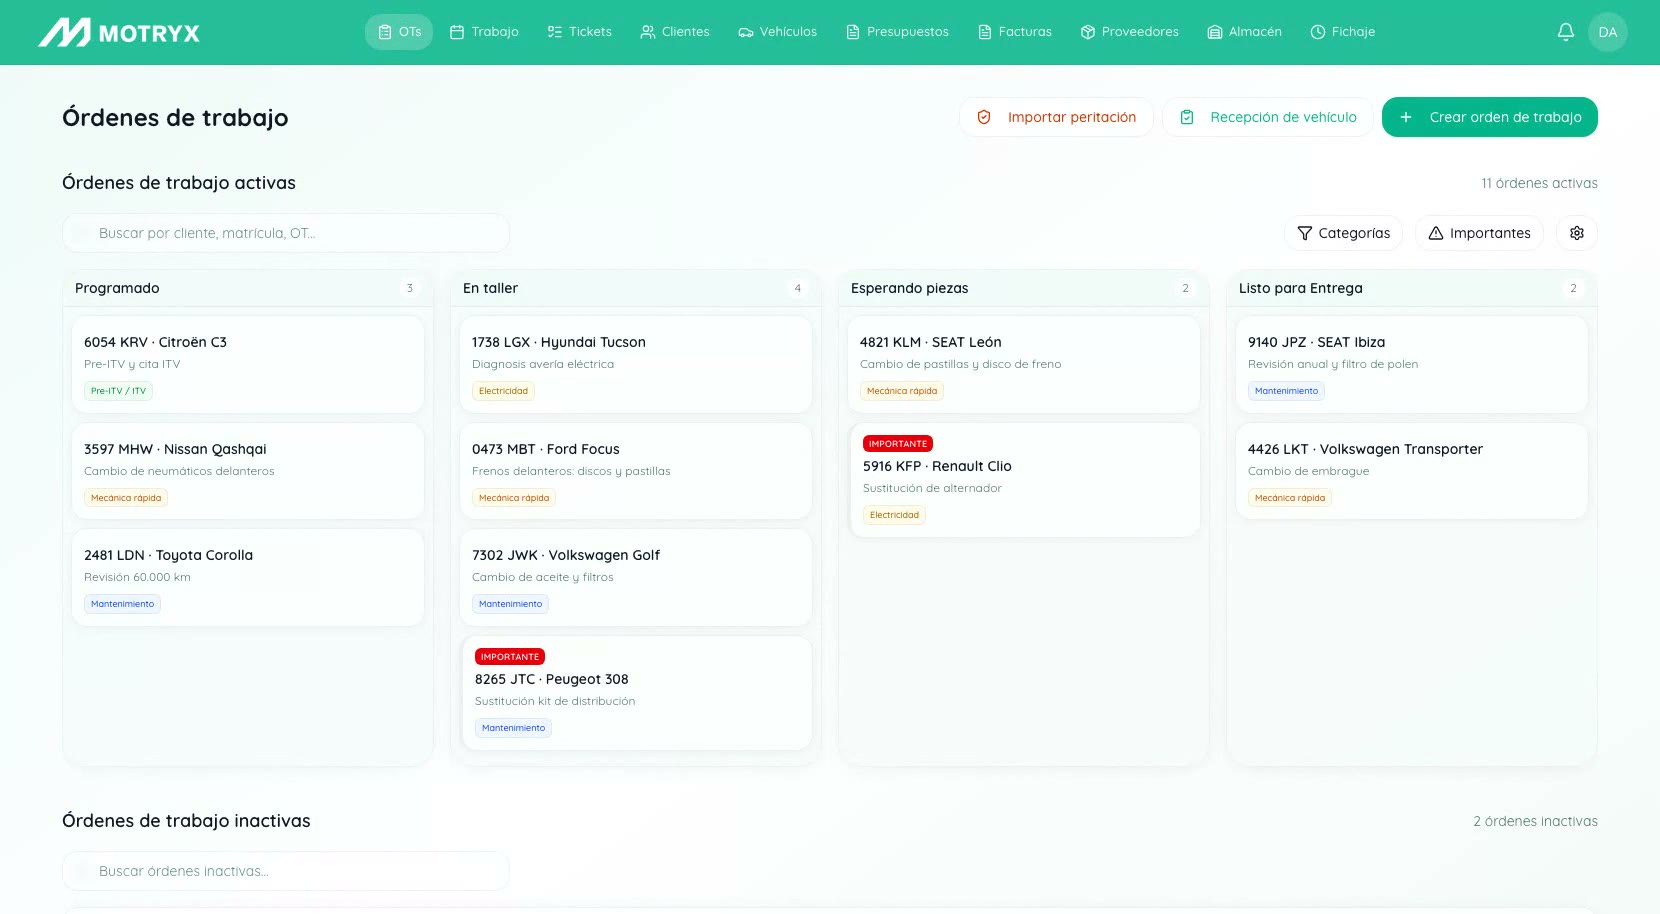Open the 0473 MBT Ford Focus order
1660x914 pixels.
(636, 471)
